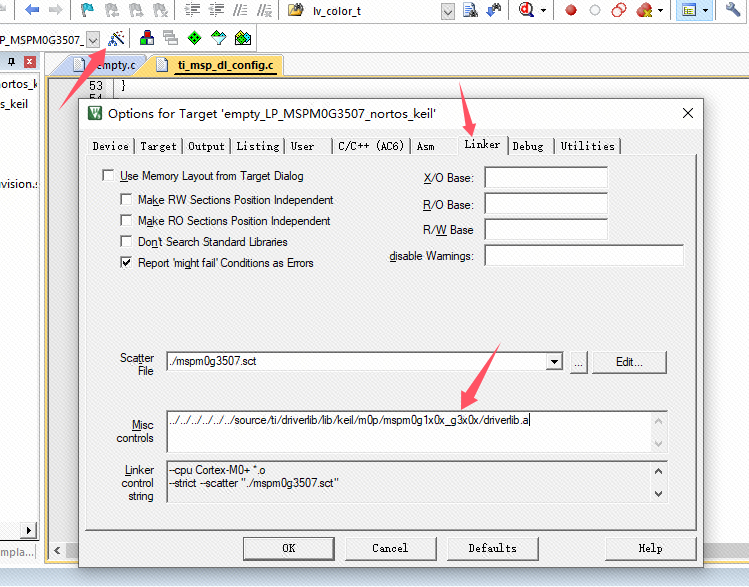The width and height of the screenshot is (749, 587).
Task: Open the Utilities tab
Action: [x=588, y=146]
